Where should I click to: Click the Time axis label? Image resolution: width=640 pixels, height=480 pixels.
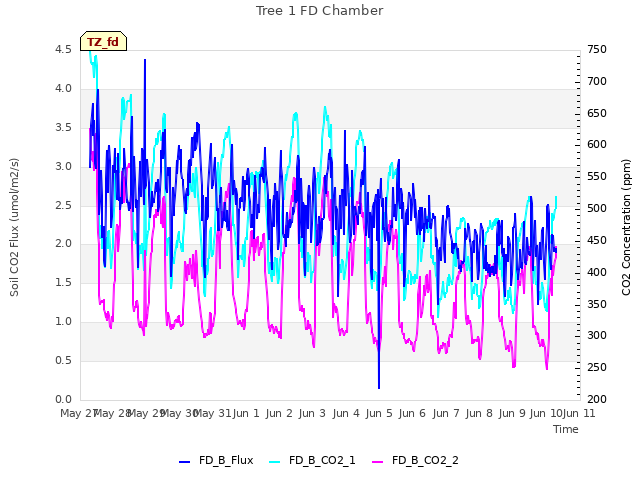566,429
